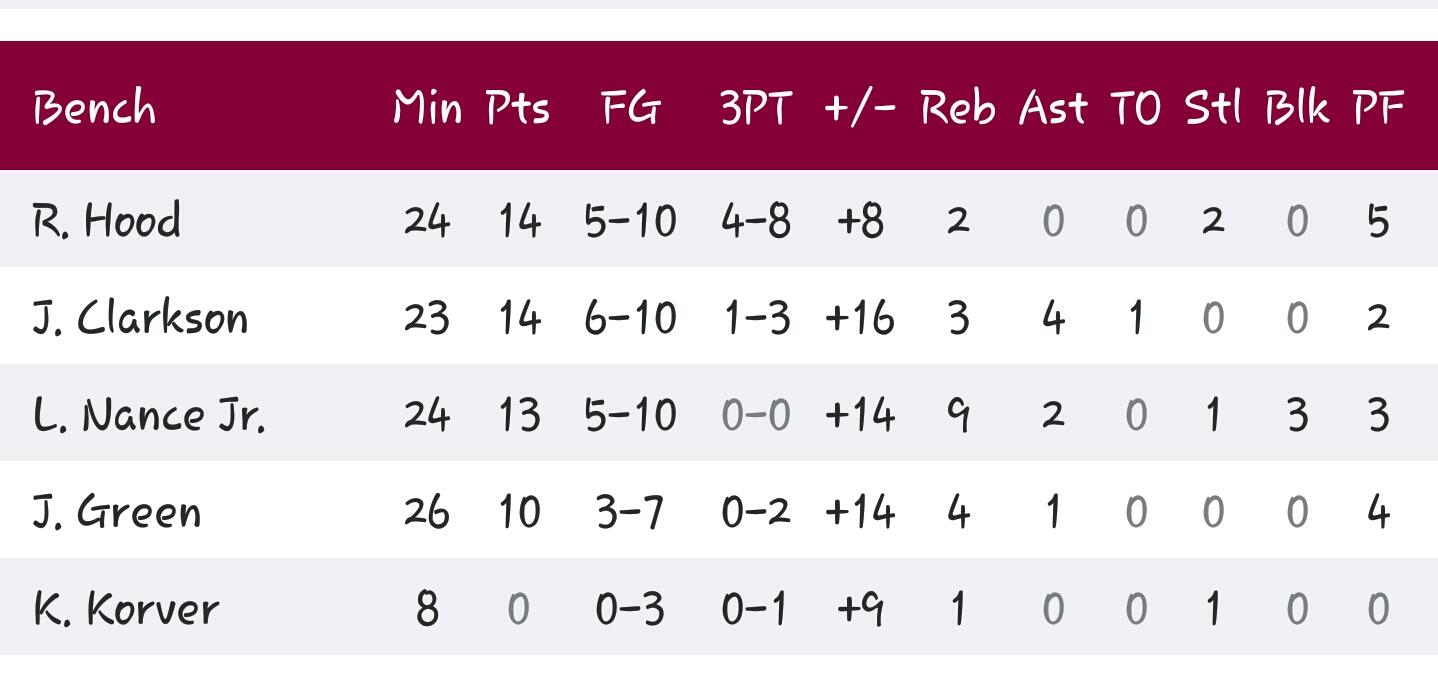Select the TO column header
The height and width of the screenshot is (676, 1438).
1135,107
